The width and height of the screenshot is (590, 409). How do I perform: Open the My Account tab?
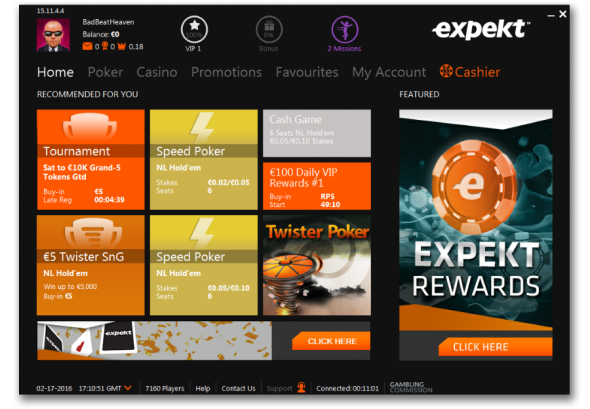(389, 72)
